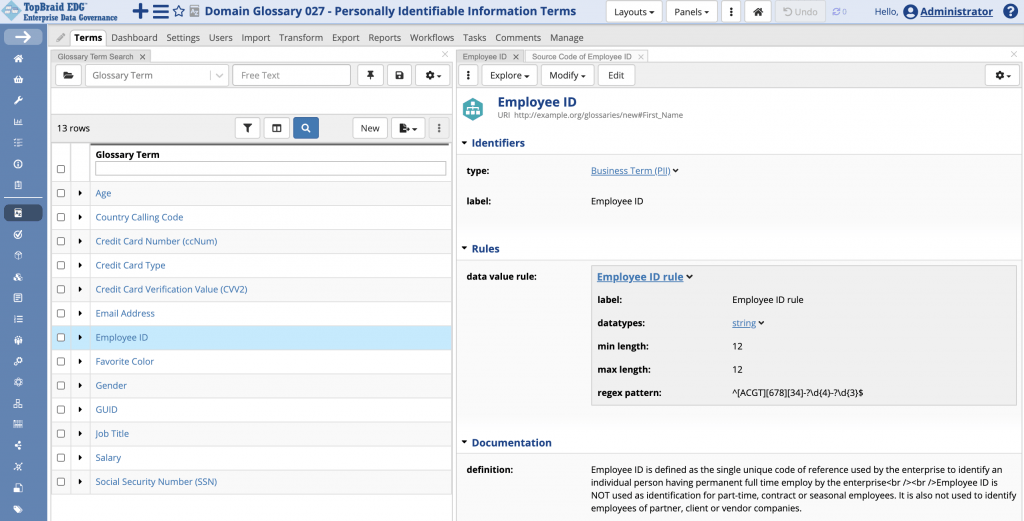Star this glossary as favorite

pyautogui.click(x=178, y=12)
